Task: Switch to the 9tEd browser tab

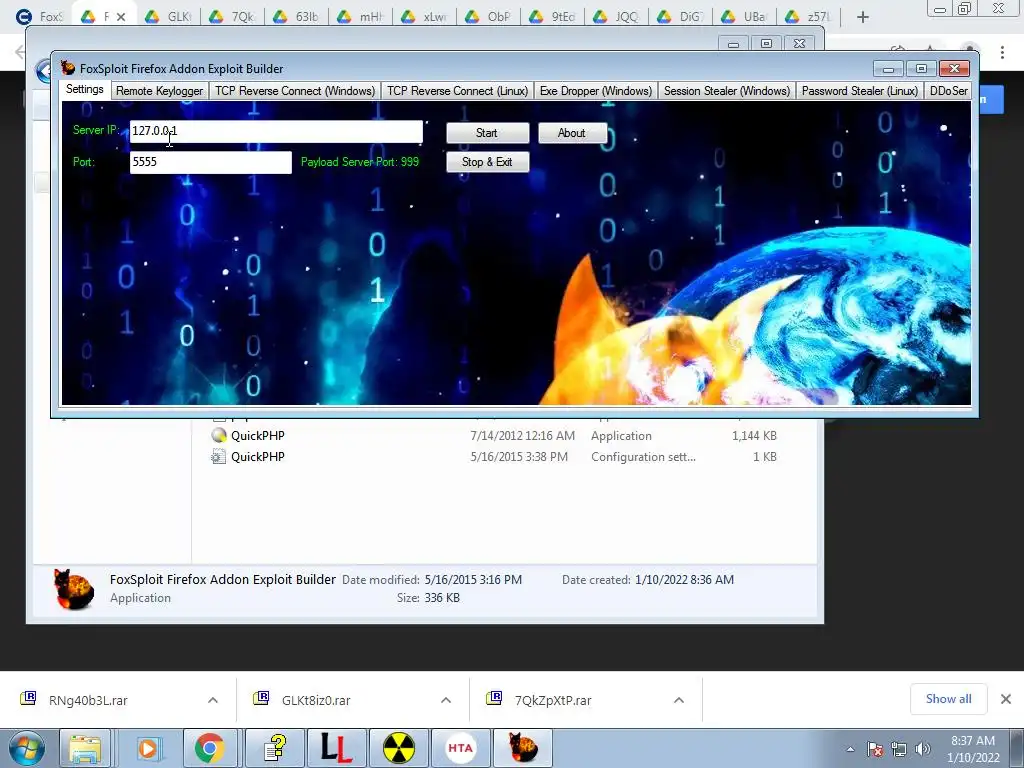Action: 552,17
